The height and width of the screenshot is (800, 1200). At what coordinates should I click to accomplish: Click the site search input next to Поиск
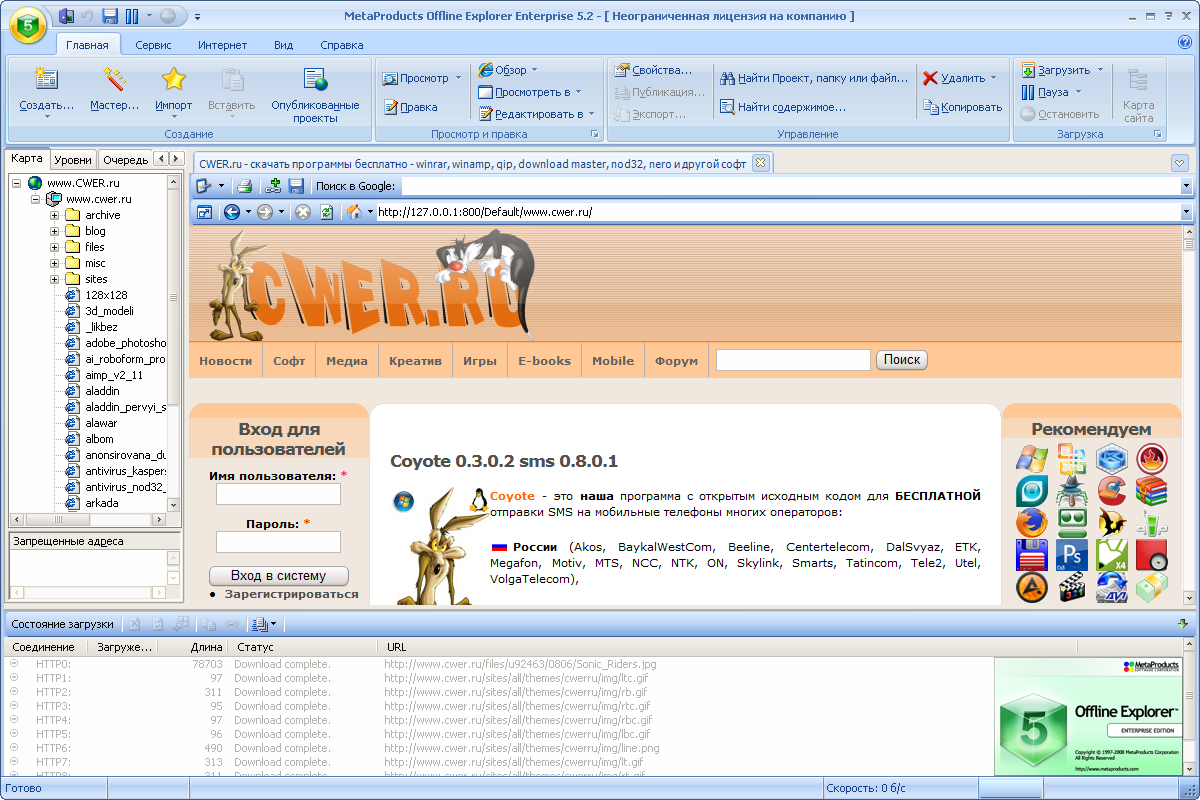click(x=794, y=360)
